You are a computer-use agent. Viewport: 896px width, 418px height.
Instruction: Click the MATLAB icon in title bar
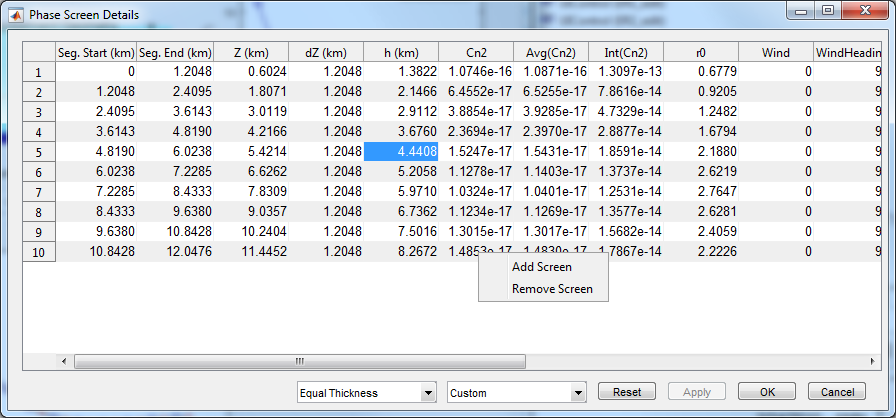pos(16,15)
